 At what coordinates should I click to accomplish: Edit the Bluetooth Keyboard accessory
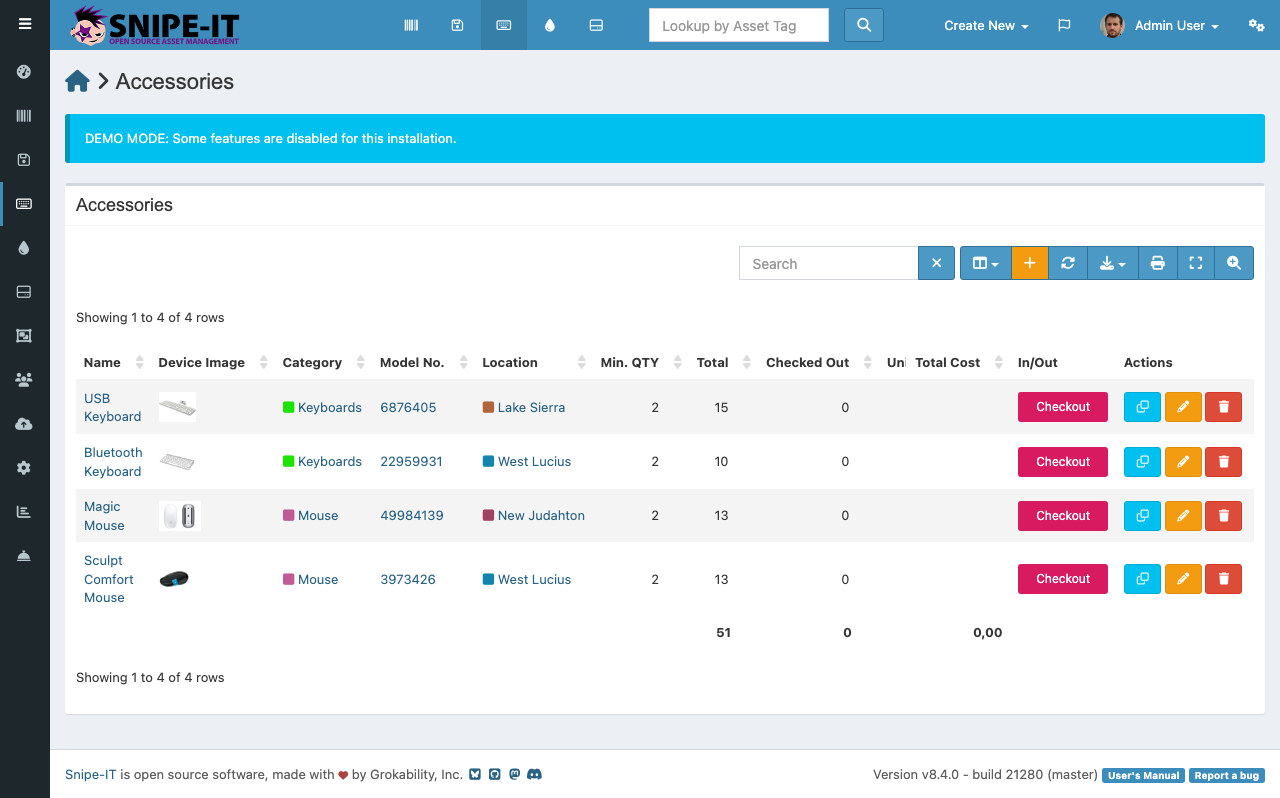(1183, 462)
